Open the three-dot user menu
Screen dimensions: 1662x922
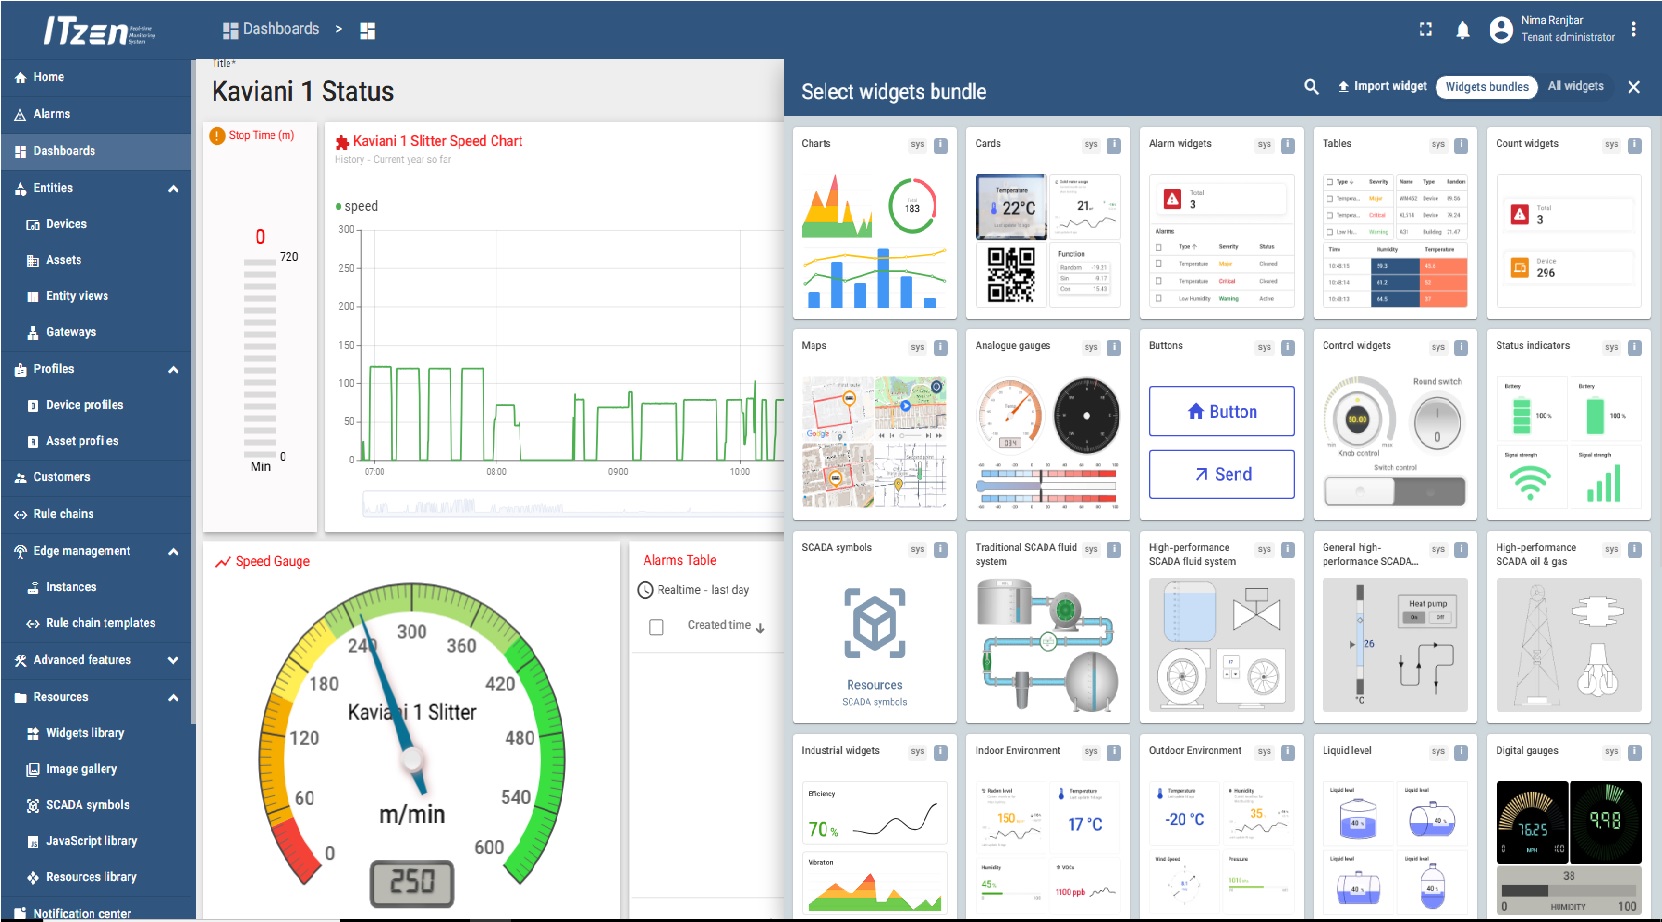click(1633, 30)
